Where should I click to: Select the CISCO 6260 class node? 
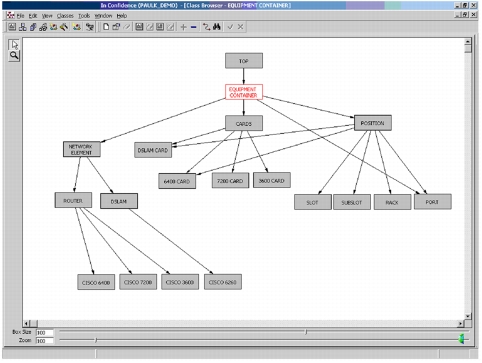(x=223, y=282)
